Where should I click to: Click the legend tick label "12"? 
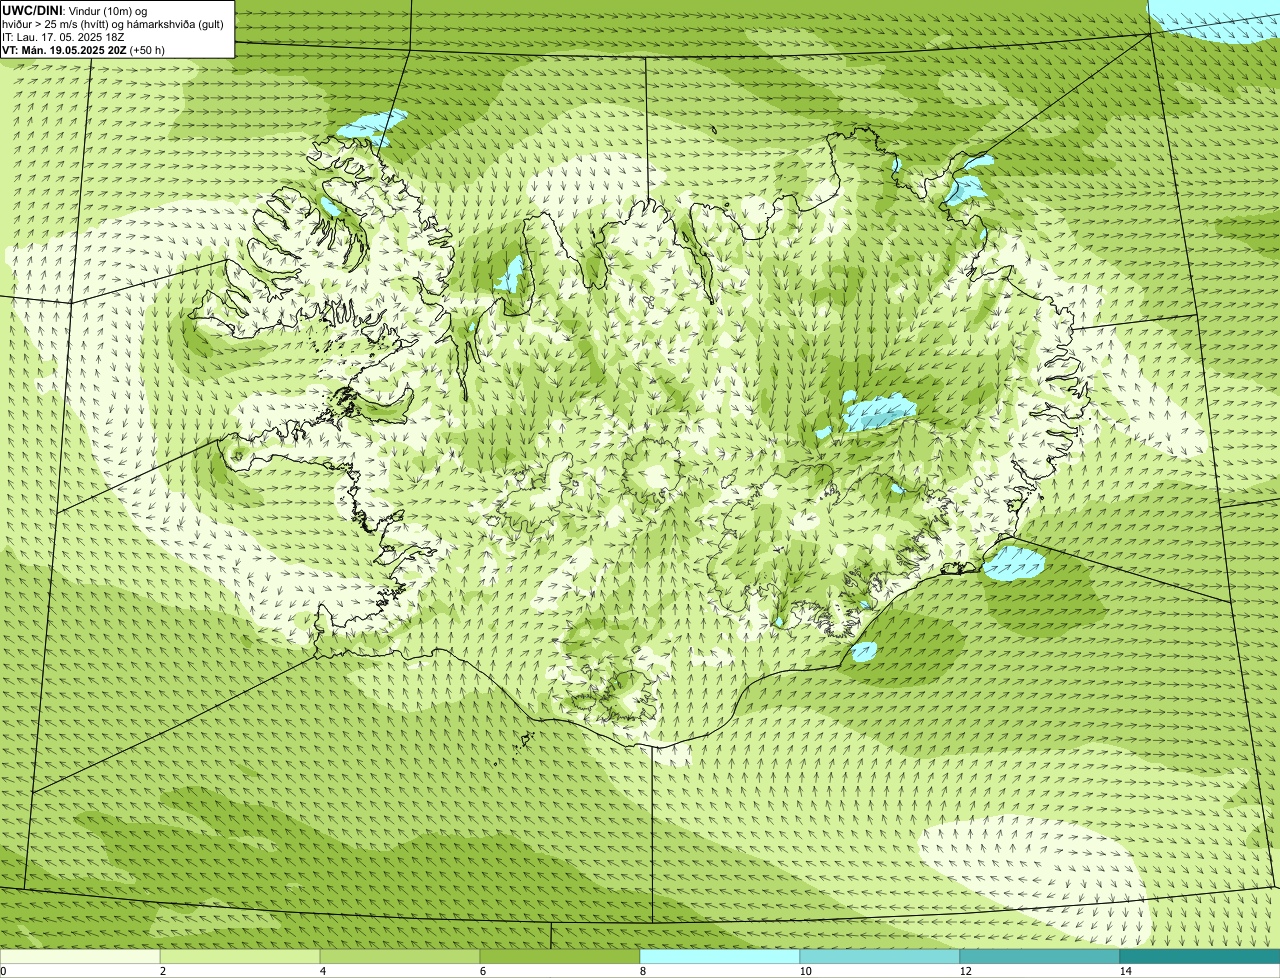(x=965, y=971)
